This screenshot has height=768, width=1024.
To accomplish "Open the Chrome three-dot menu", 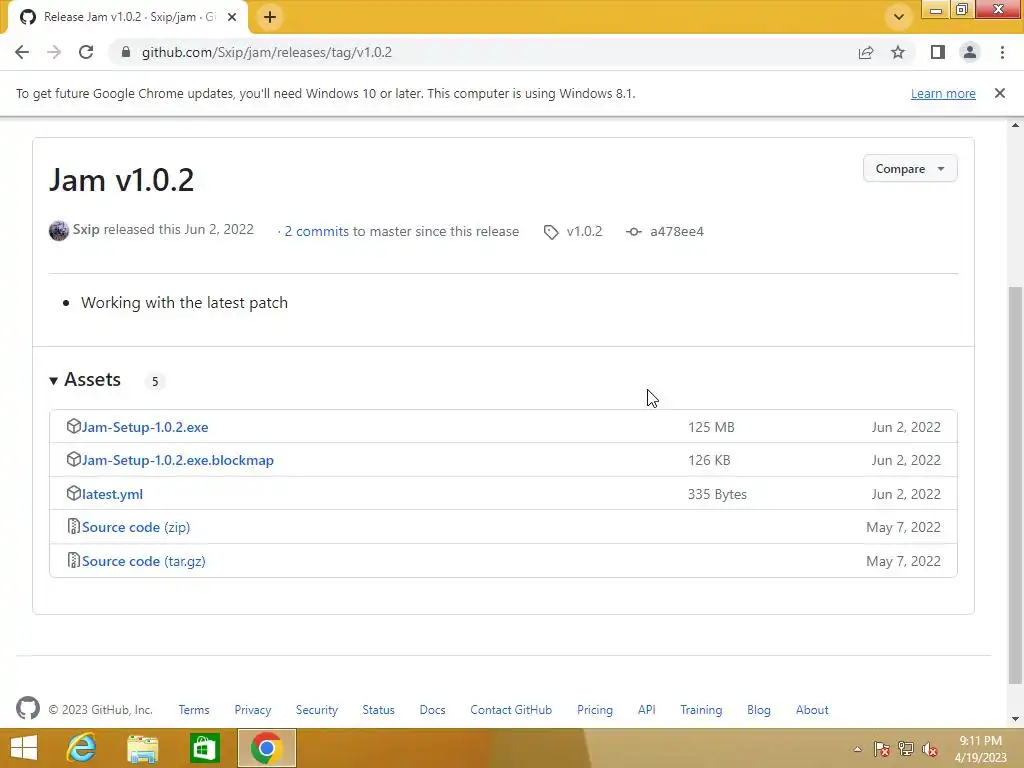I will pyautogui.click(x=1002, y=52).
